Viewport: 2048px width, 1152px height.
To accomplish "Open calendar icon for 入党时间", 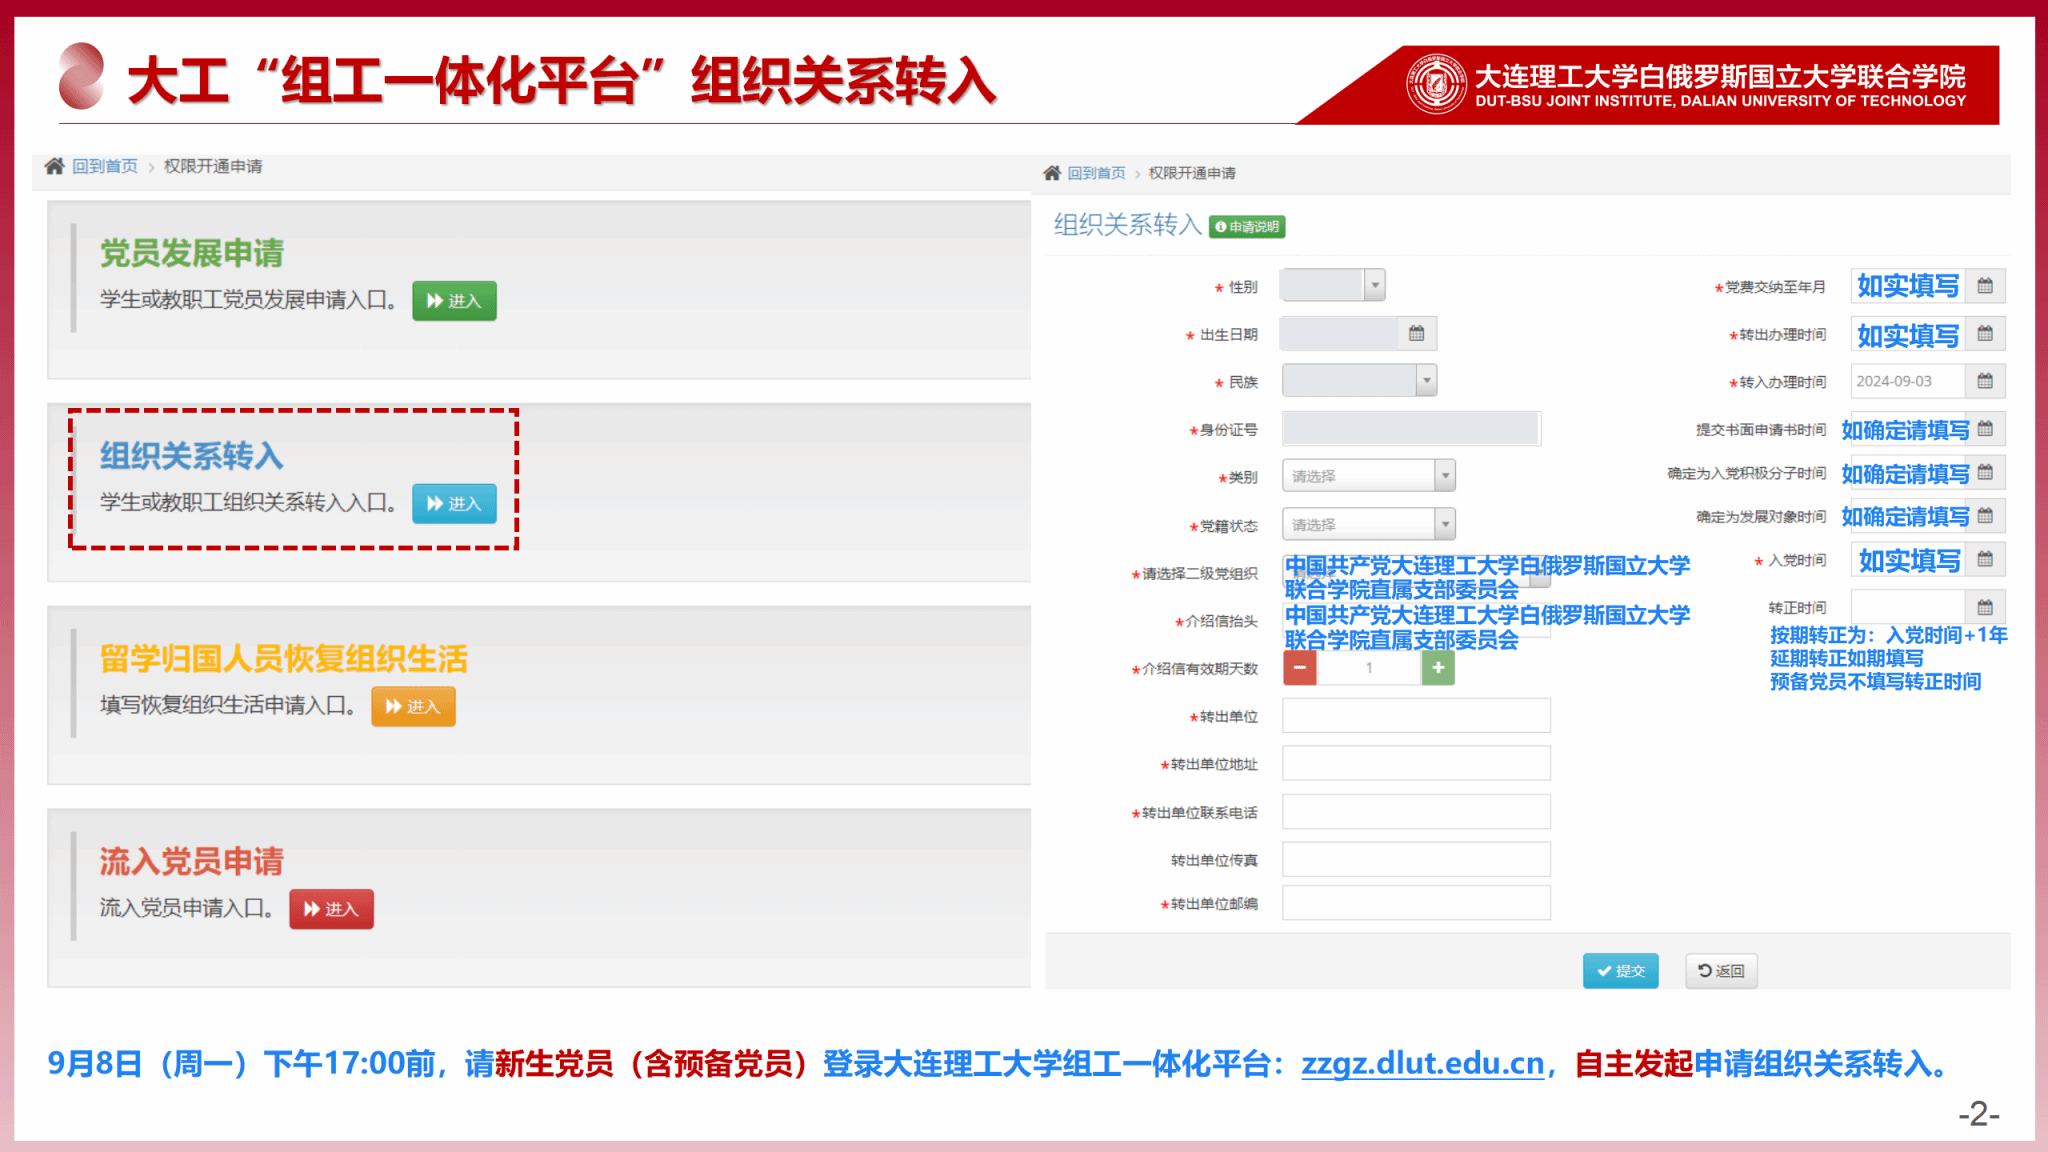I will (1985, 560).
